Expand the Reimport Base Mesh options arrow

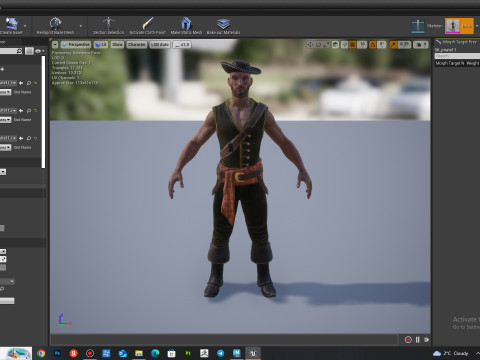coord(81,26)
